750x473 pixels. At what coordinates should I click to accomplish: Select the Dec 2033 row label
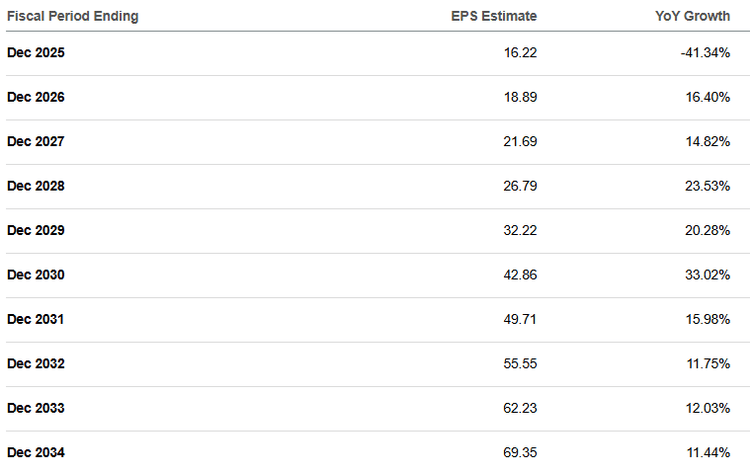click(x=36, y=408)
